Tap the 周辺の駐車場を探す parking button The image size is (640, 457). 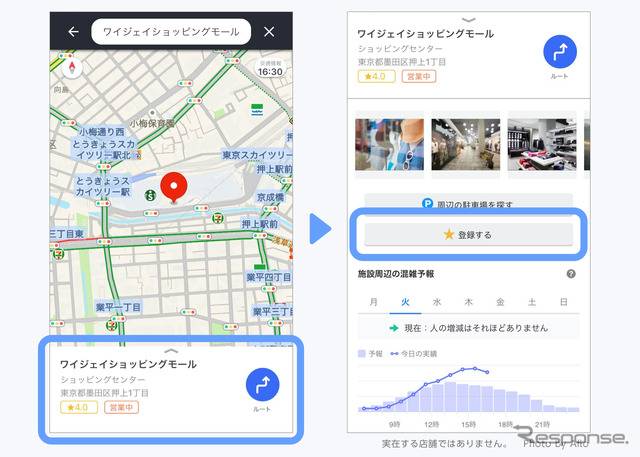click(x=469, y=202)
